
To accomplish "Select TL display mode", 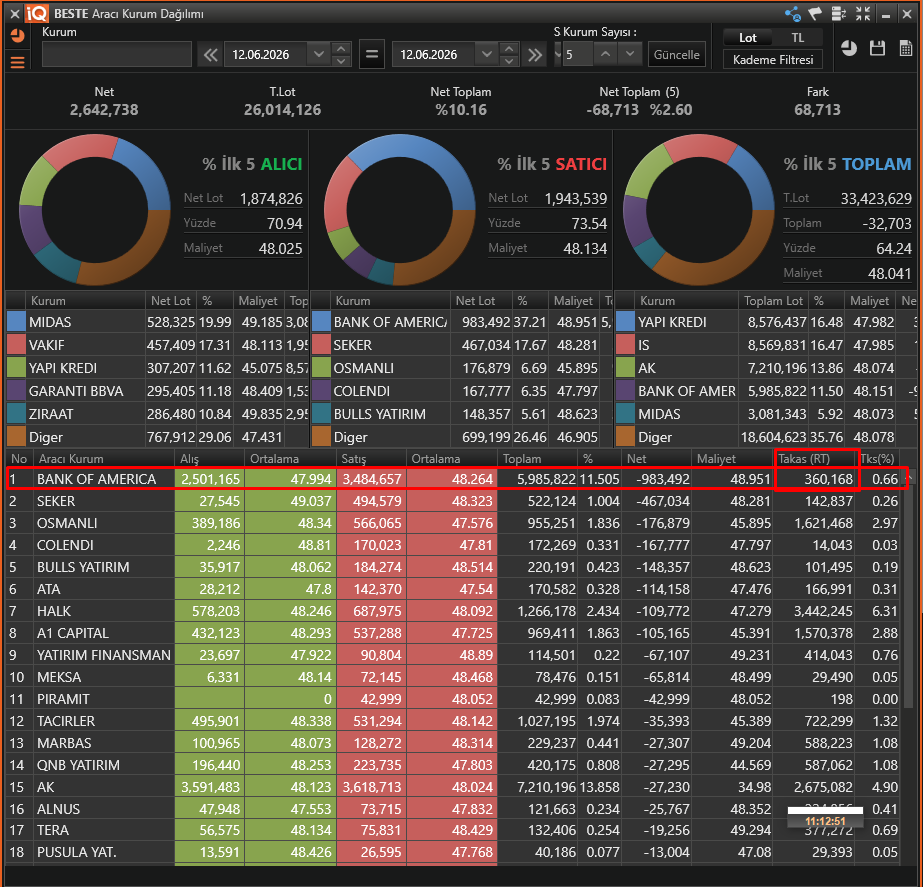I will (798, 38).
